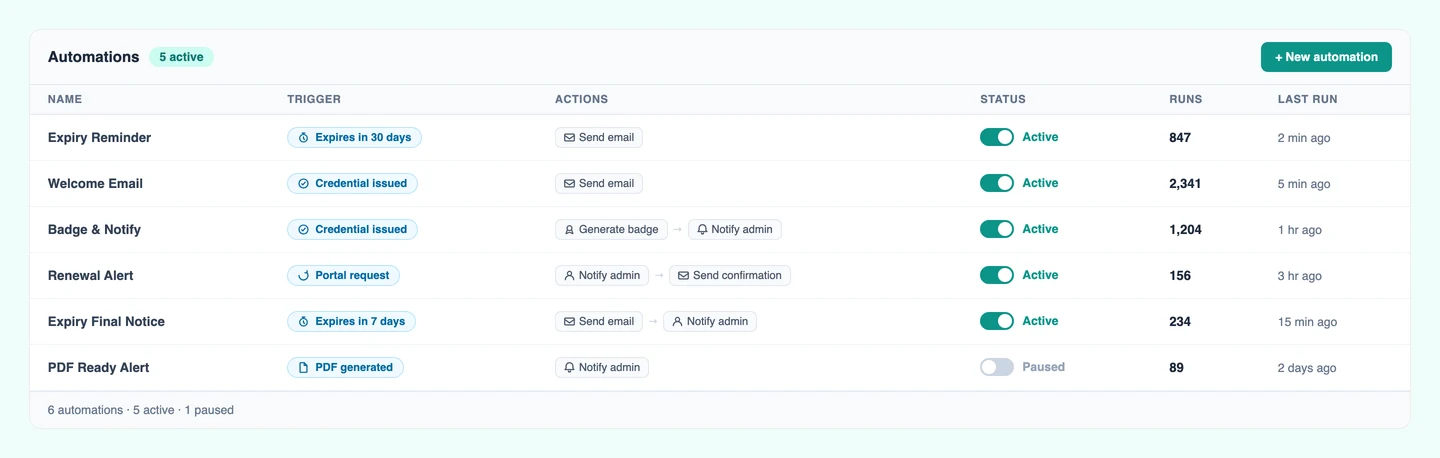Sort by the RUNS column header
Screen dimensions: 1440x458
click(1186, 100)
